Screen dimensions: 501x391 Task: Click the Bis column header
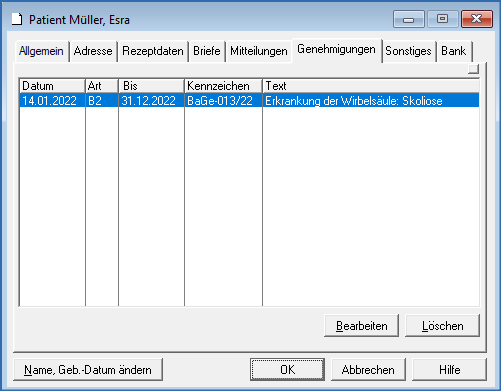(151, 86)
